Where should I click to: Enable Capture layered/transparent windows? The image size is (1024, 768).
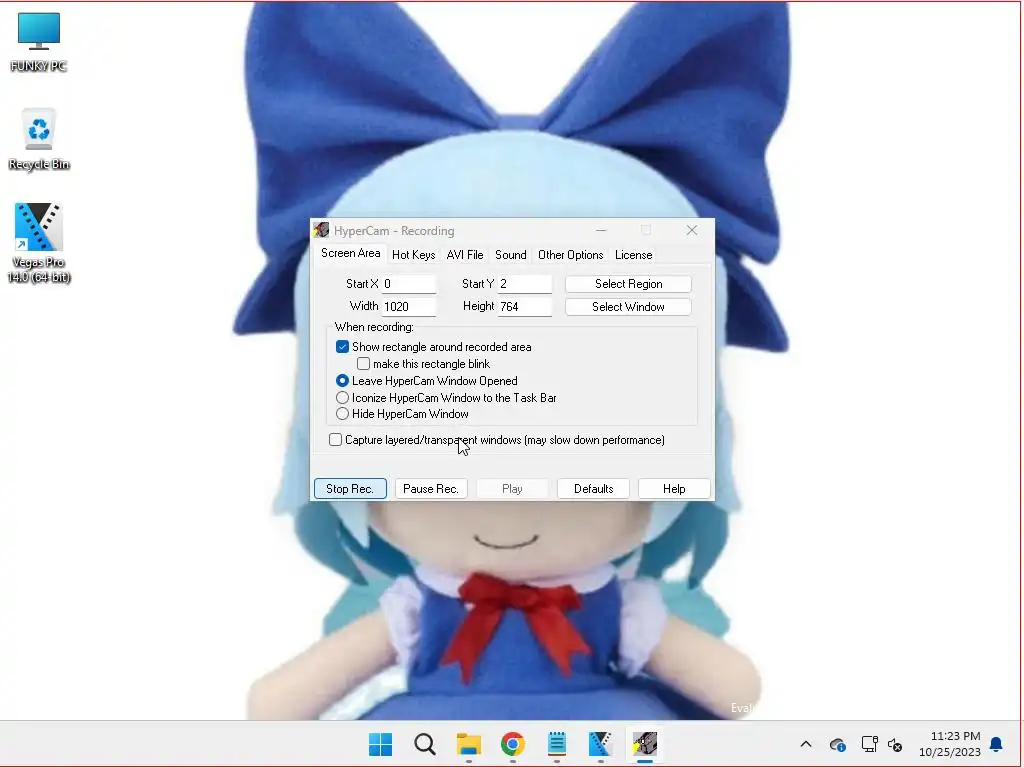coord(335,440)
